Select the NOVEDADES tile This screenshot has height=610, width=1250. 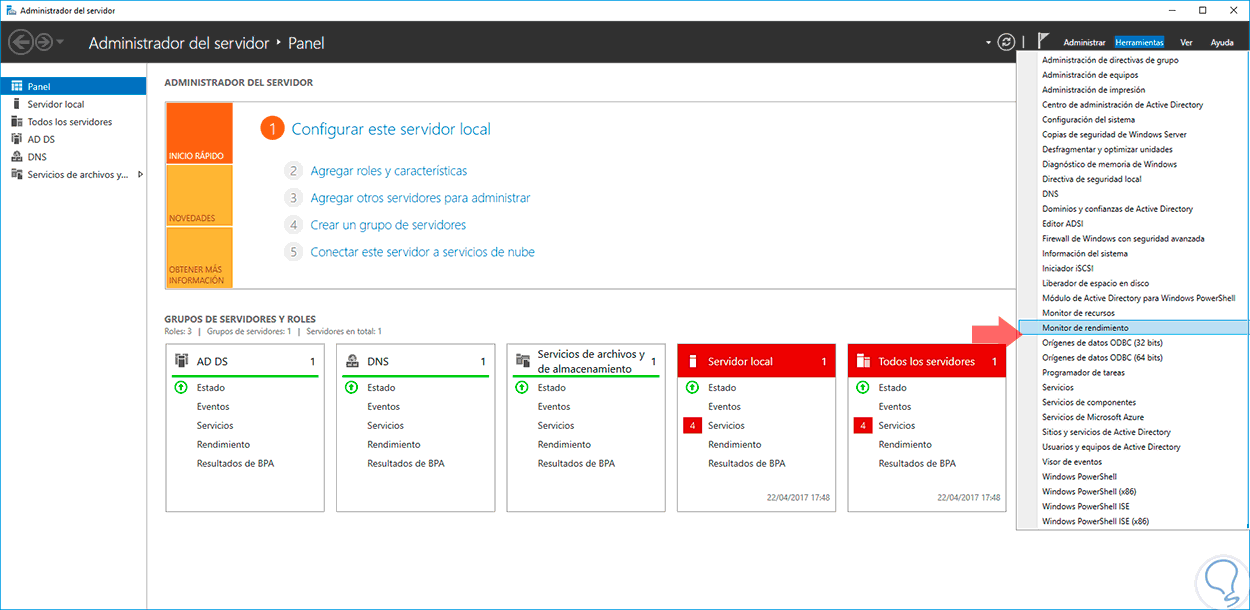tap(199, 195)
